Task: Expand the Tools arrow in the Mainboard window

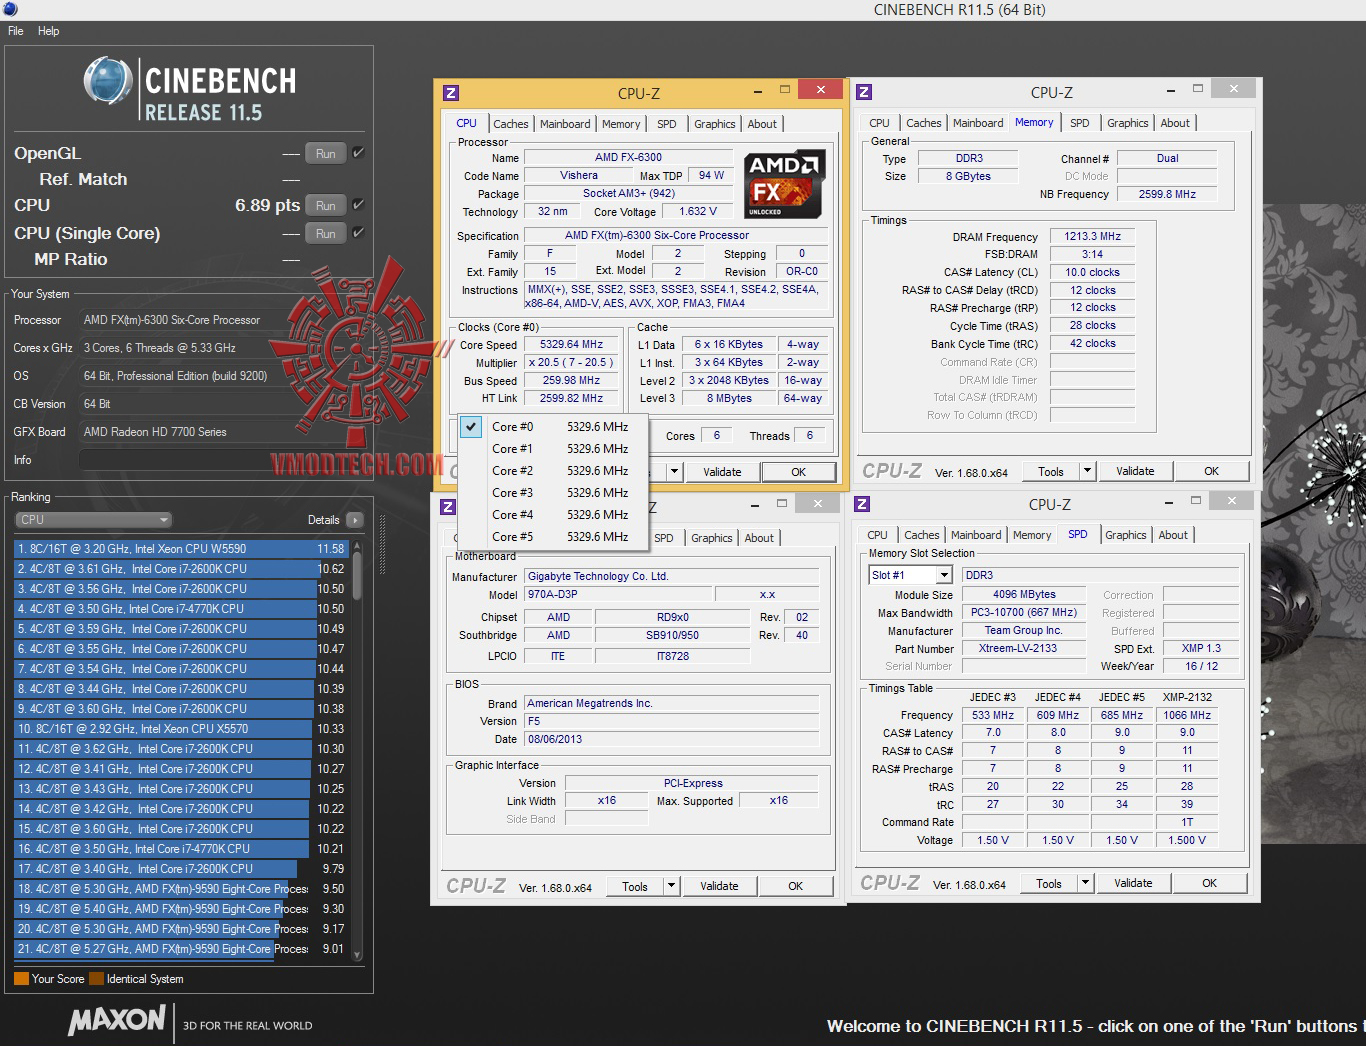Action: 672,886
